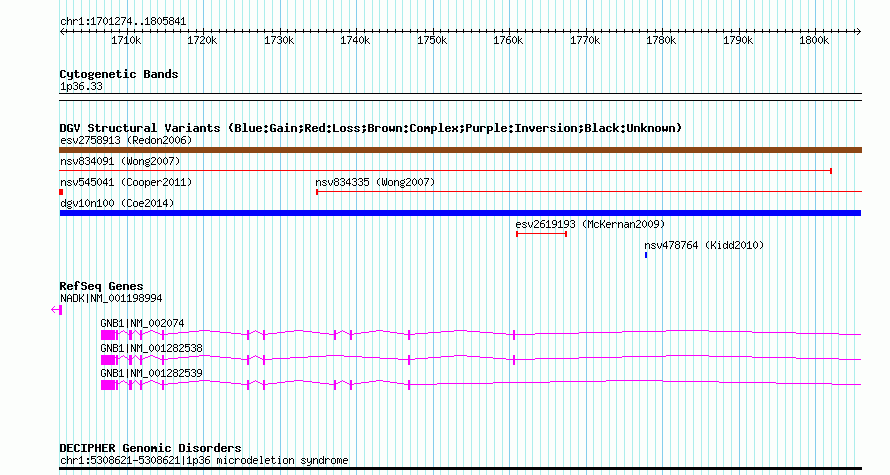Click the black DECIPHER disorder bar
Viewport: 890px width, 475px height.
pos(460,469)
